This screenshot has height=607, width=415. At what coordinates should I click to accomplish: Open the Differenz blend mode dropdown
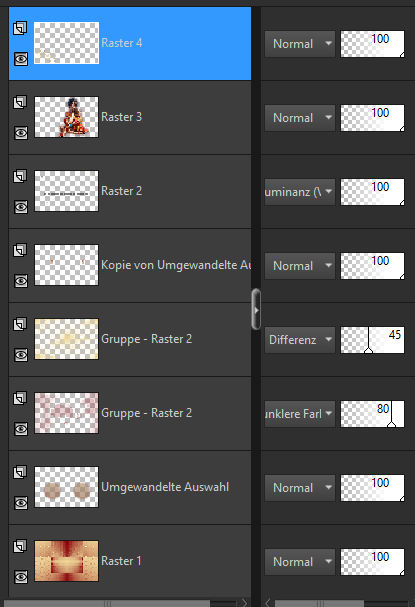click(300, 340)
